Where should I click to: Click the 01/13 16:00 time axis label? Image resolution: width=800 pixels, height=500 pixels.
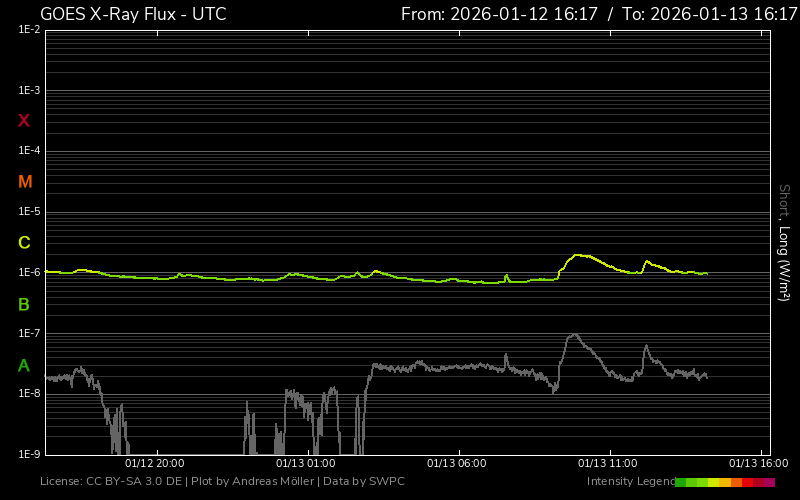point(758,463)
